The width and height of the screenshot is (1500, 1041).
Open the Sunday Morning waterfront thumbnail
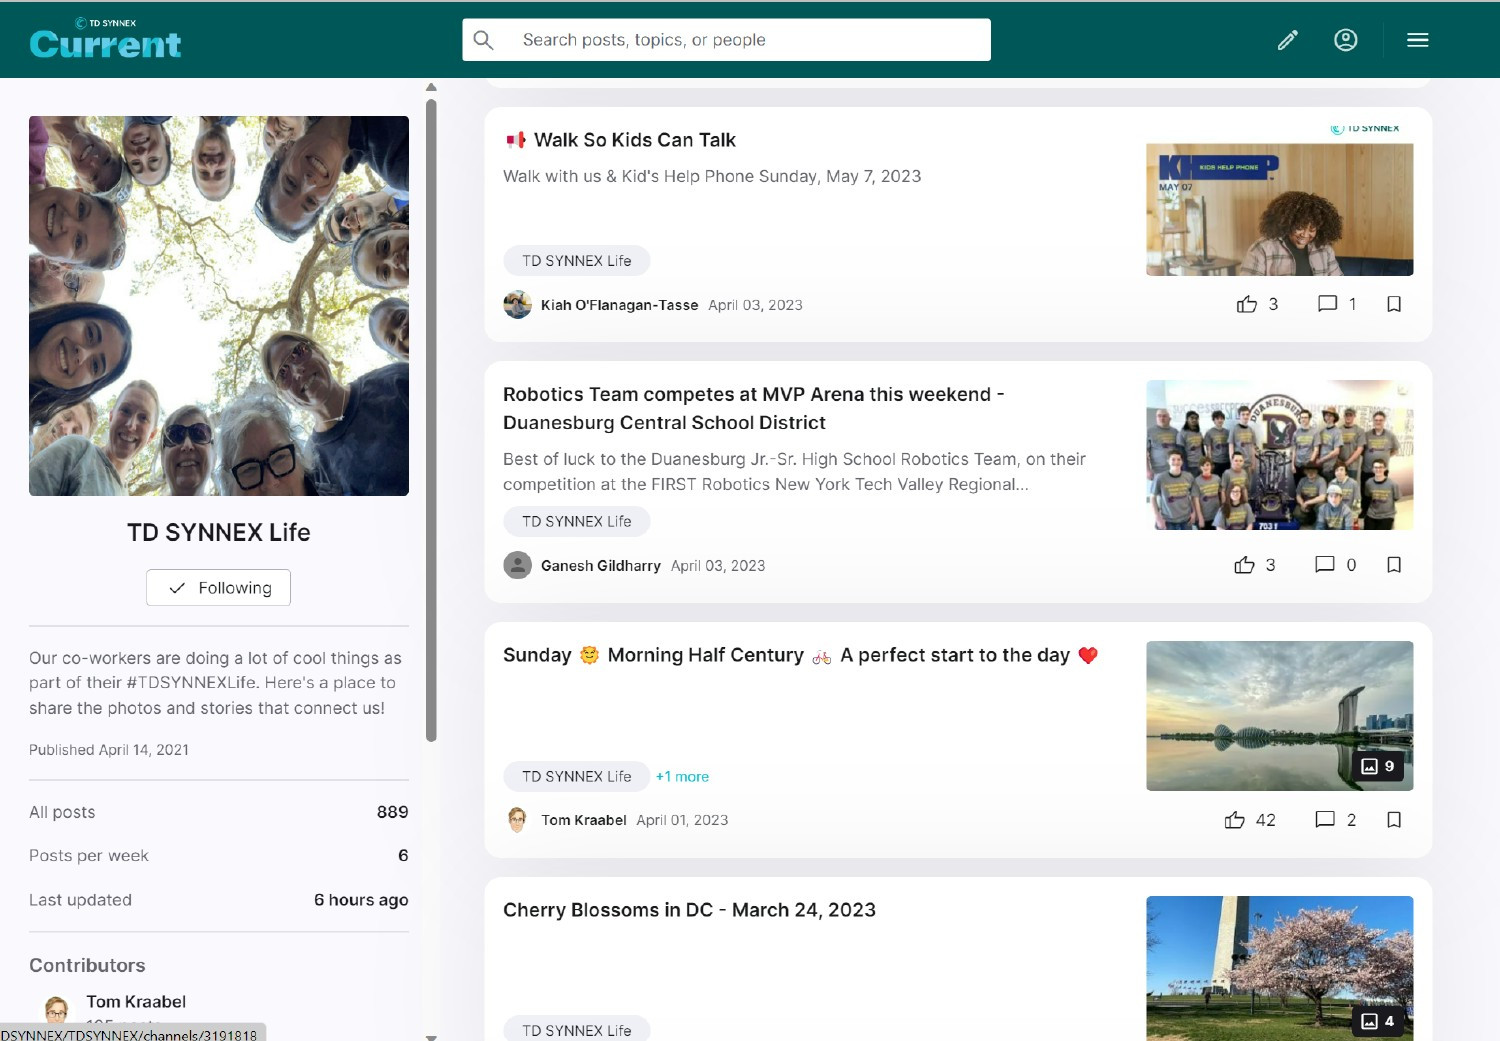[x=1280, y=716]
